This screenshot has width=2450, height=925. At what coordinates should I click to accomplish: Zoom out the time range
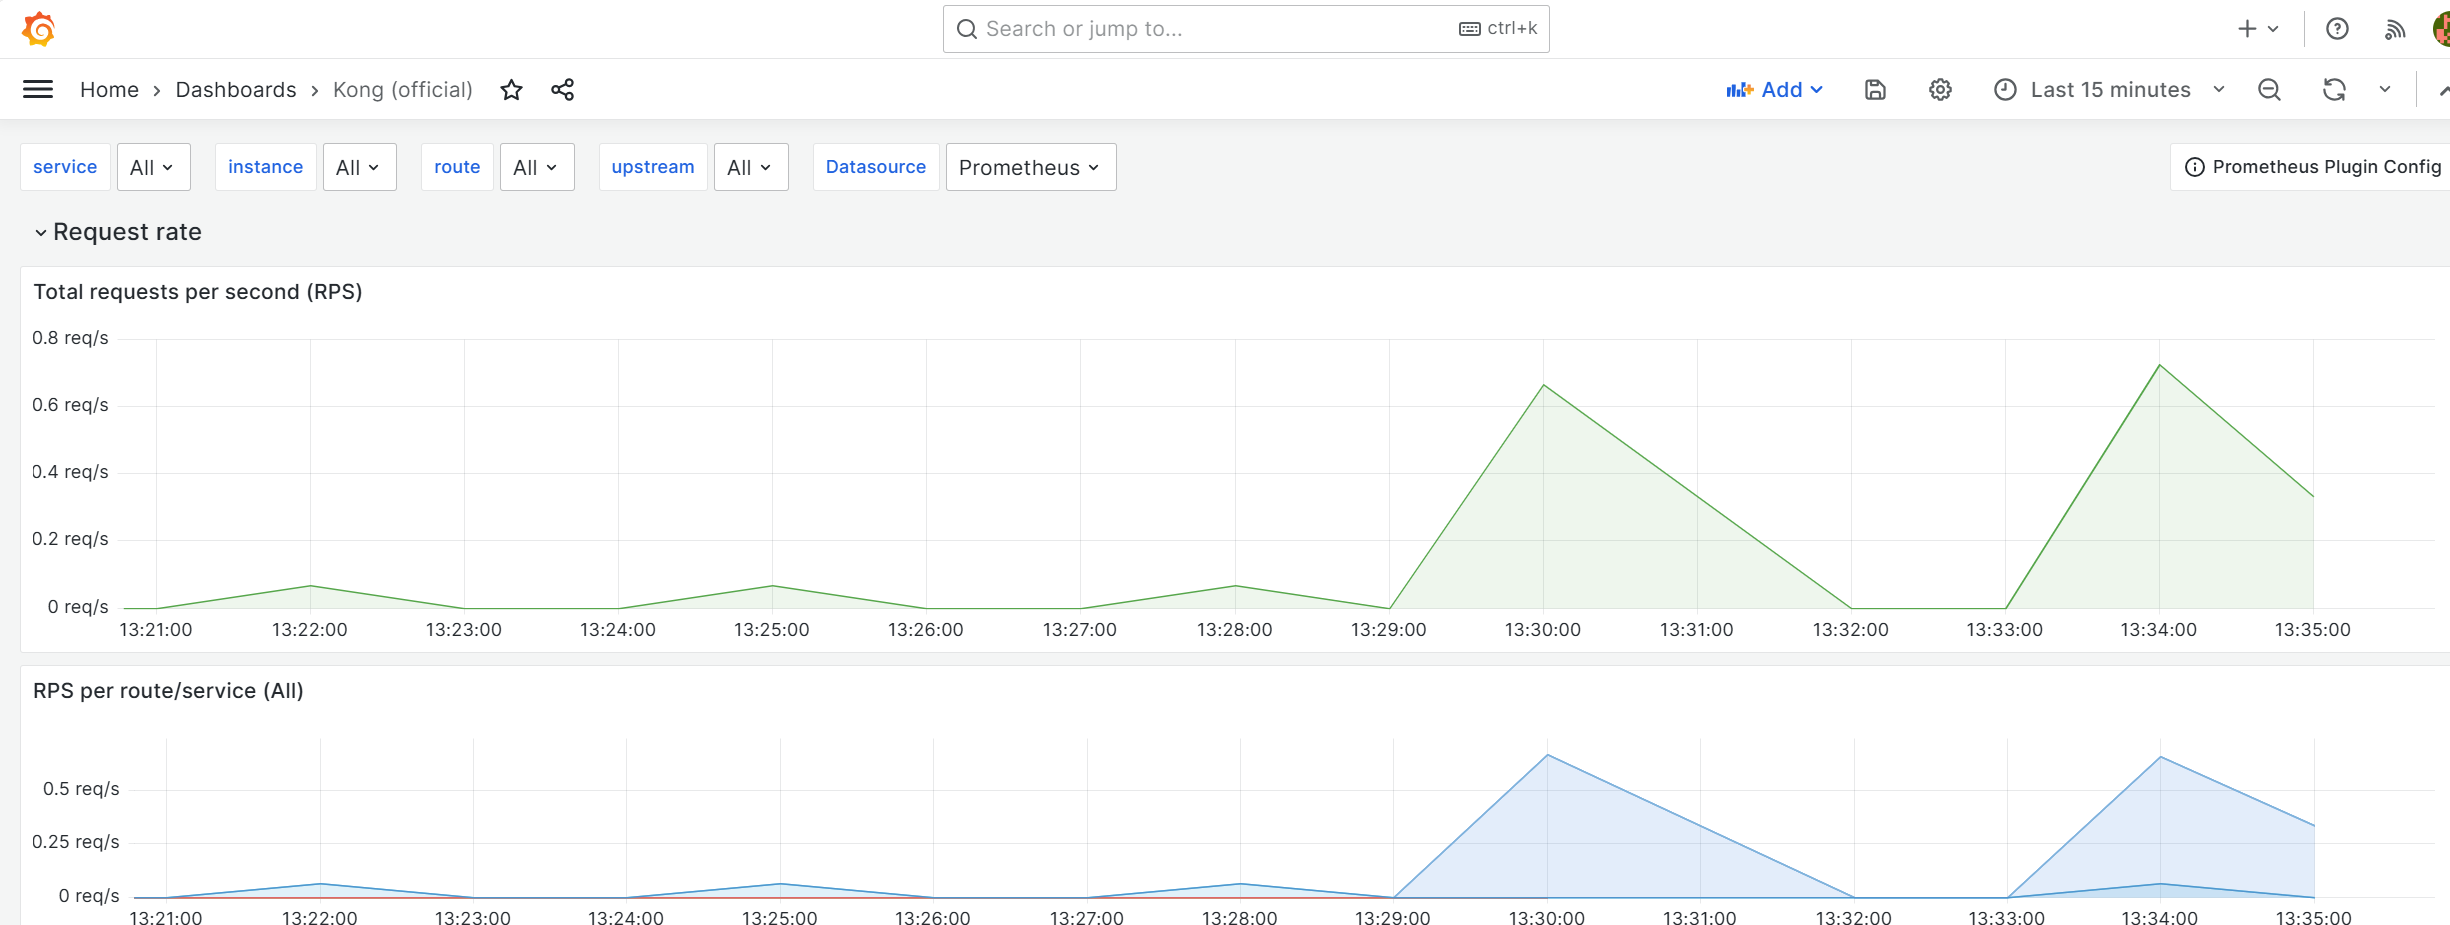point(2269,90)
